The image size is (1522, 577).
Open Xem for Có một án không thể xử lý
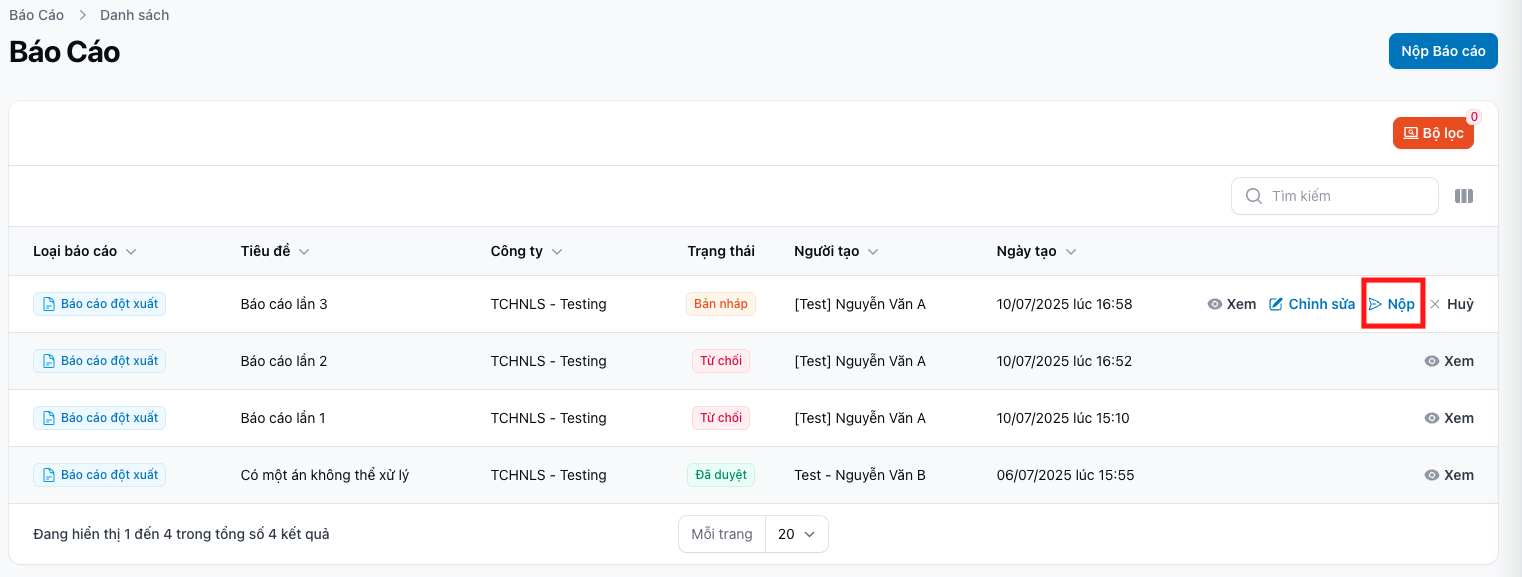1449,475
